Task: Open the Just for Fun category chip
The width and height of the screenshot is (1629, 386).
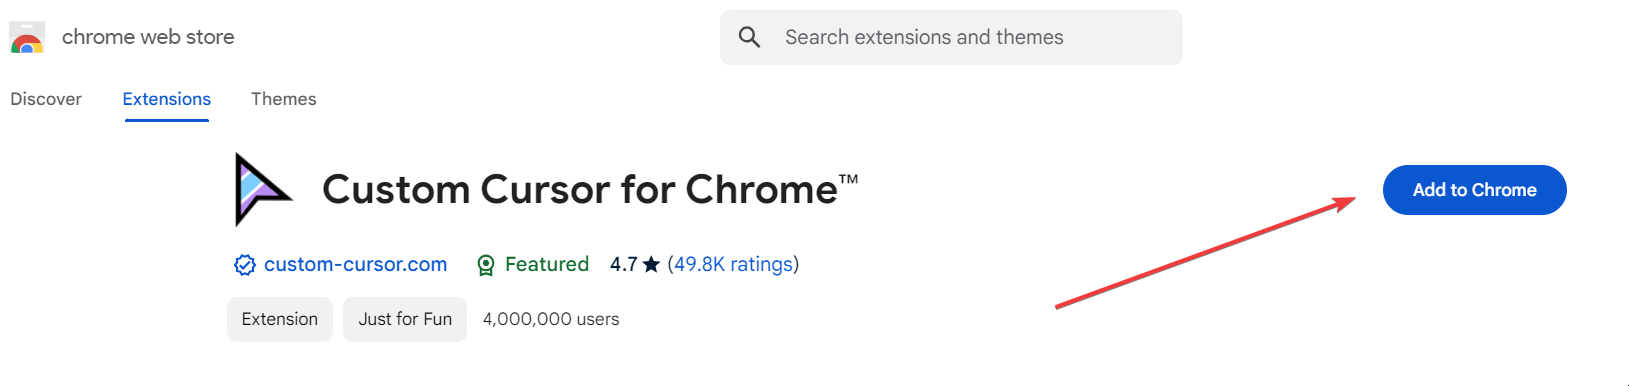Action: (405, 319)
